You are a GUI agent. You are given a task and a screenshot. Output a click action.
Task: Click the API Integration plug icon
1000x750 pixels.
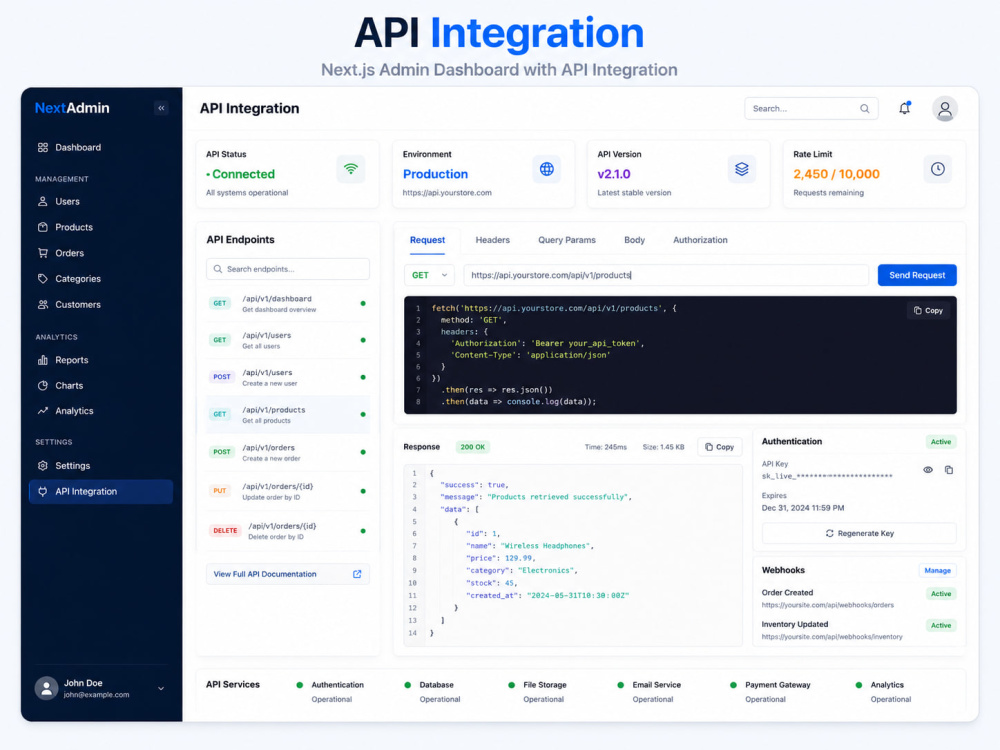[43, 492]
